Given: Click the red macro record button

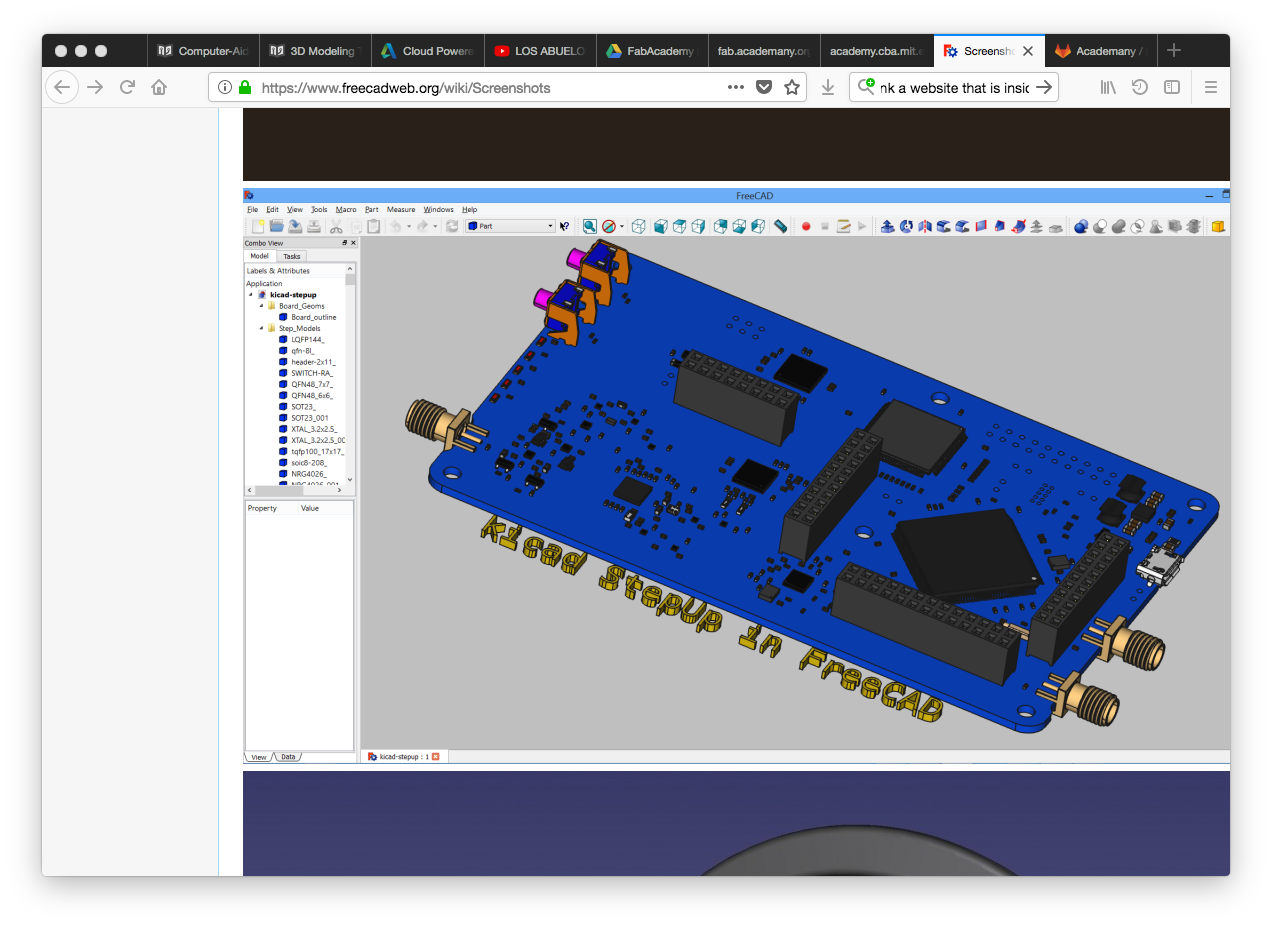Looking at the screenshot, I should pyautogui.click(x=806, y=227).
